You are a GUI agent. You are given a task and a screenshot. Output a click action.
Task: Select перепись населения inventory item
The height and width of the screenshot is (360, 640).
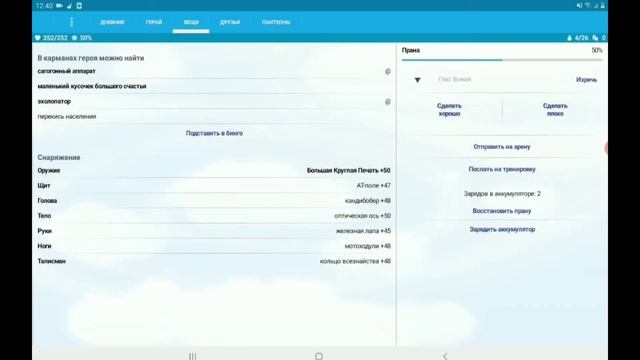pyautogui.click(x=67, y=116)
